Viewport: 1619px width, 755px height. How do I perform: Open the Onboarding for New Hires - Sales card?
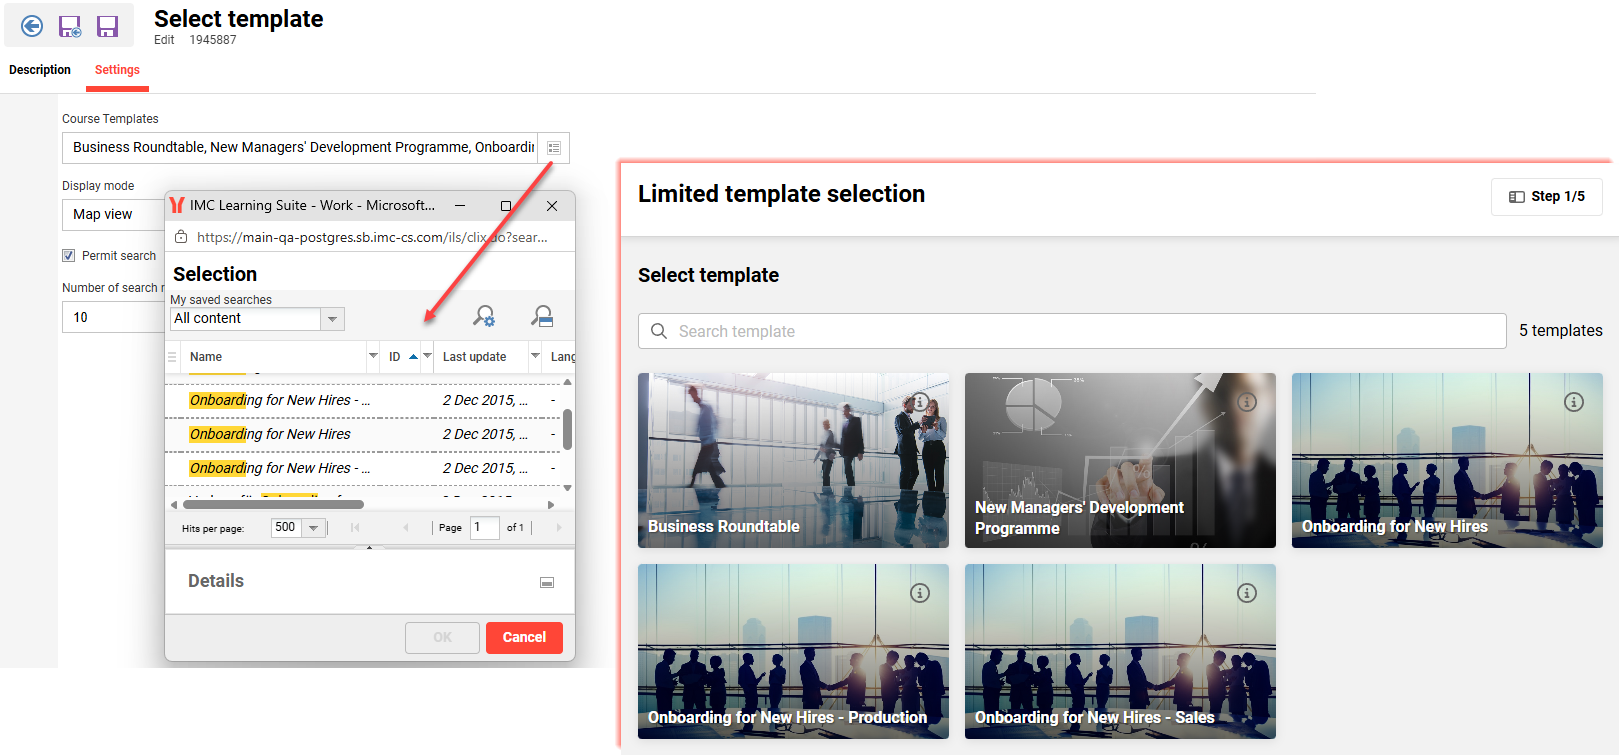pos(1120,651)
